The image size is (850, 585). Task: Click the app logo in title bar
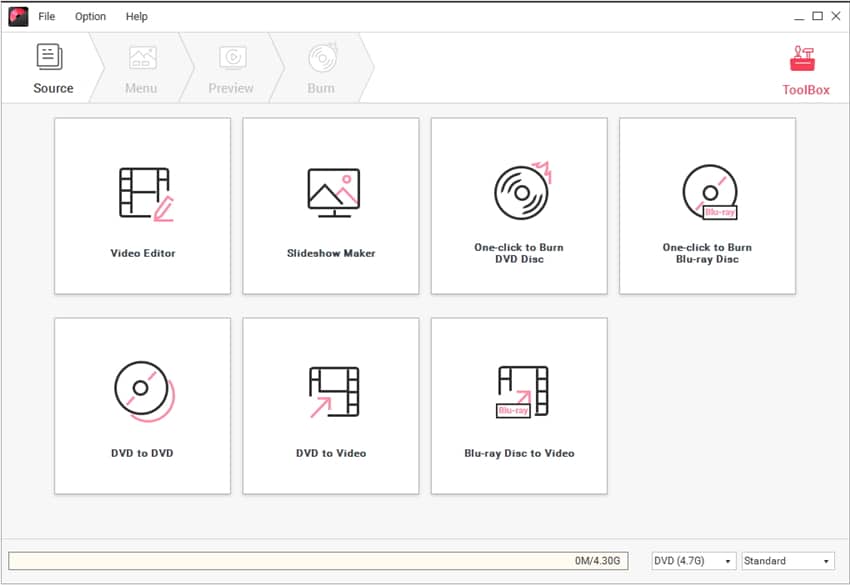[x=18, y=16]
